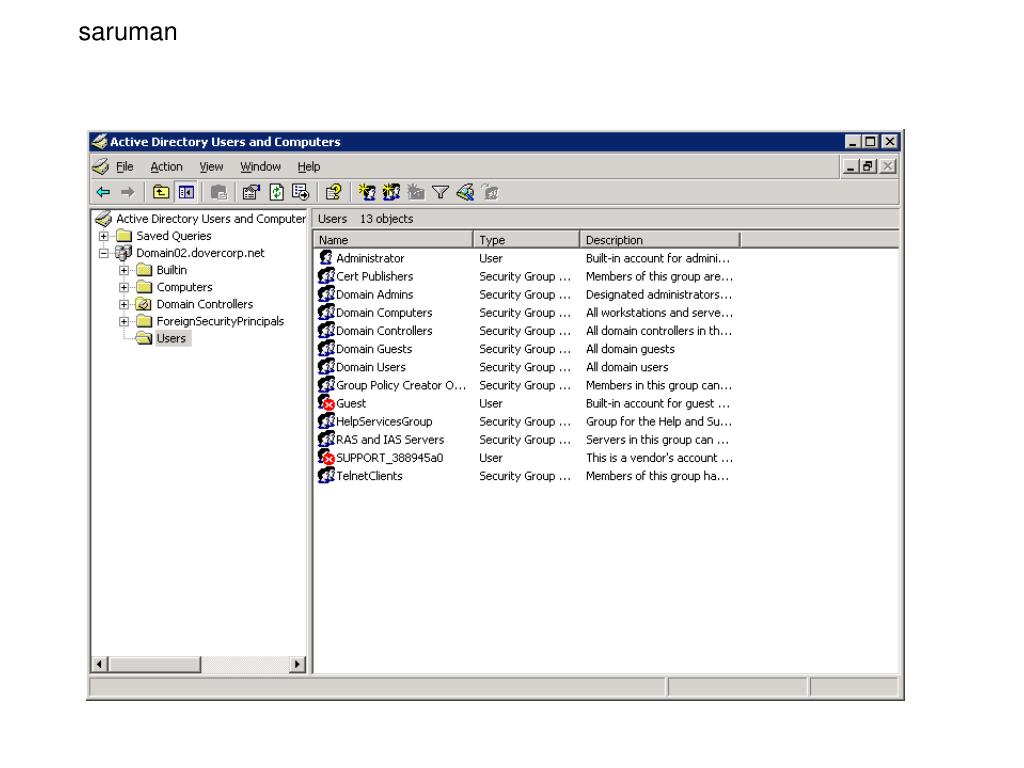The width and height of the screenshot is (1024, 768).
Task: Select the Saved Queries tree item
Action: coord(174,236)
